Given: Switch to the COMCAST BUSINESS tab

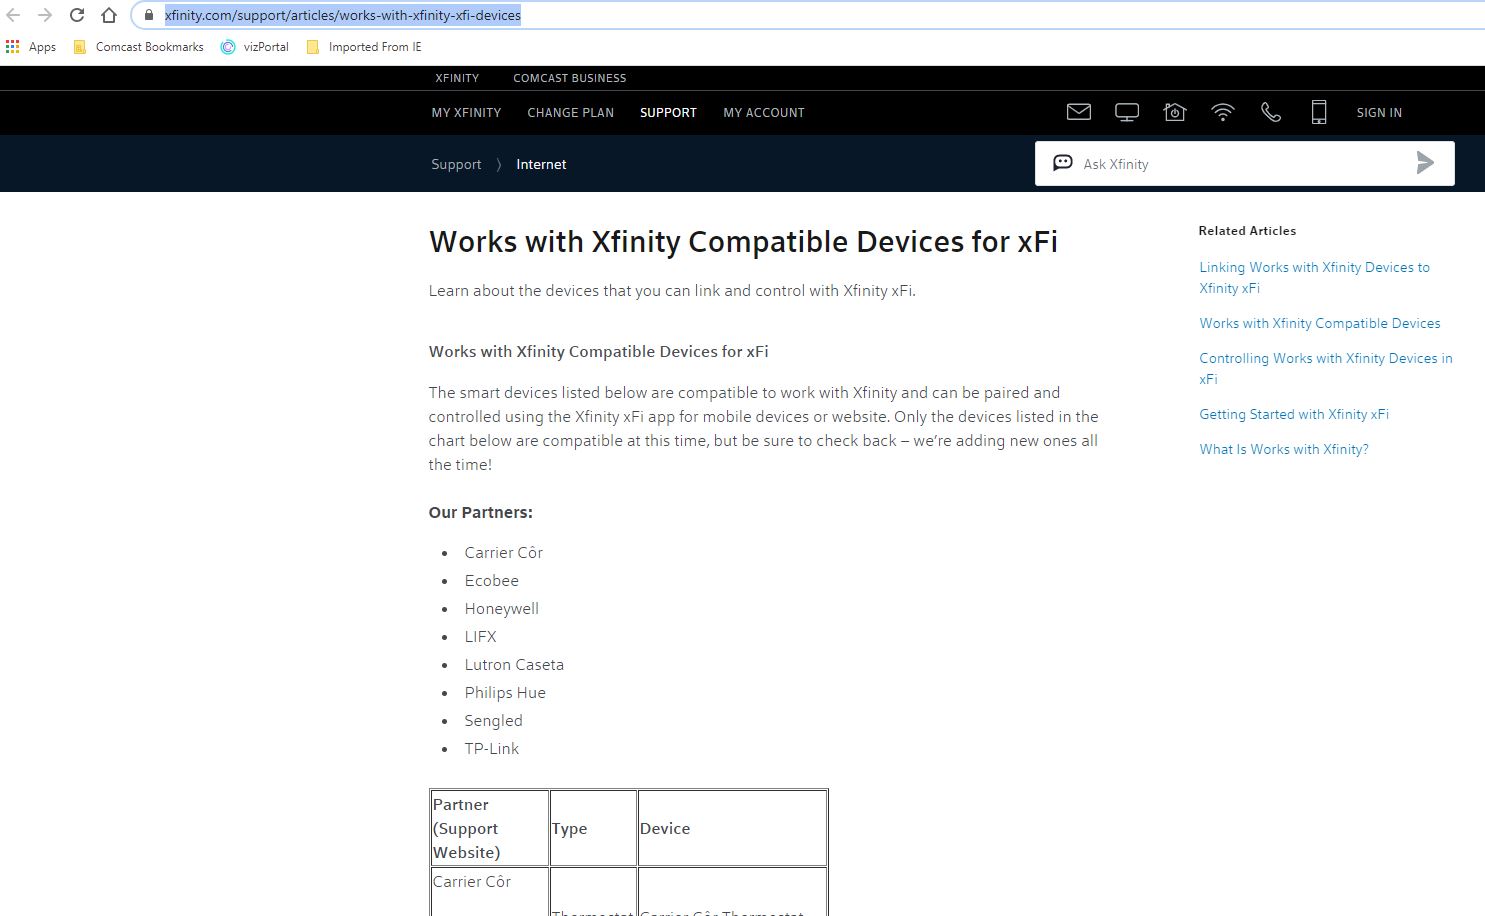Looking at the screenshot, I should [569, 78].
